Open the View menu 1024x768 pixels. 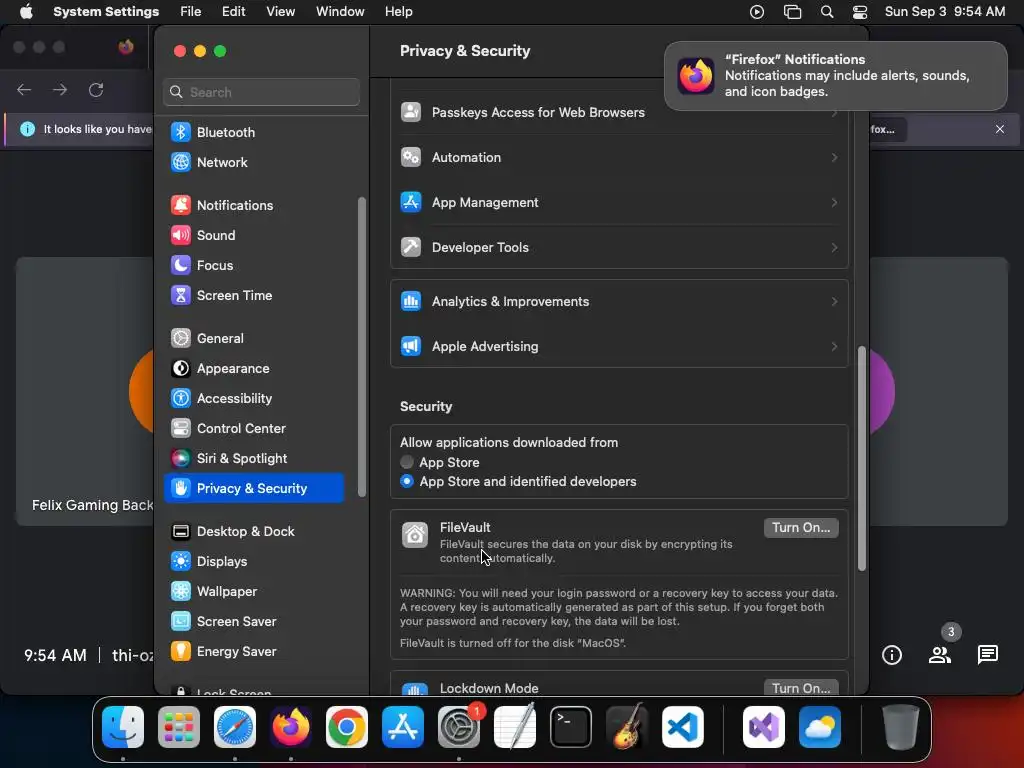(280, 12)
